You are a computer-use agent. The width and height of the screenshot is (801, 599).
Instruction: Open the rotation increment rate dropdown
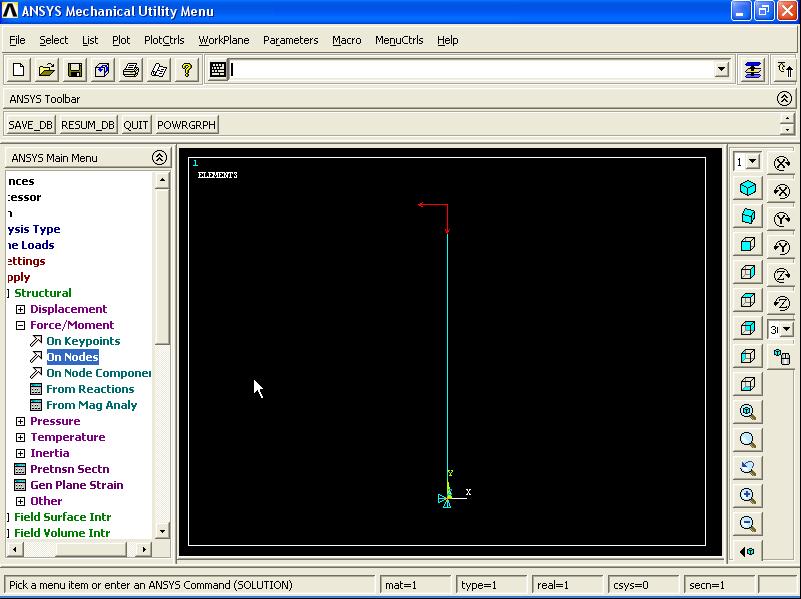pos(787,329)
